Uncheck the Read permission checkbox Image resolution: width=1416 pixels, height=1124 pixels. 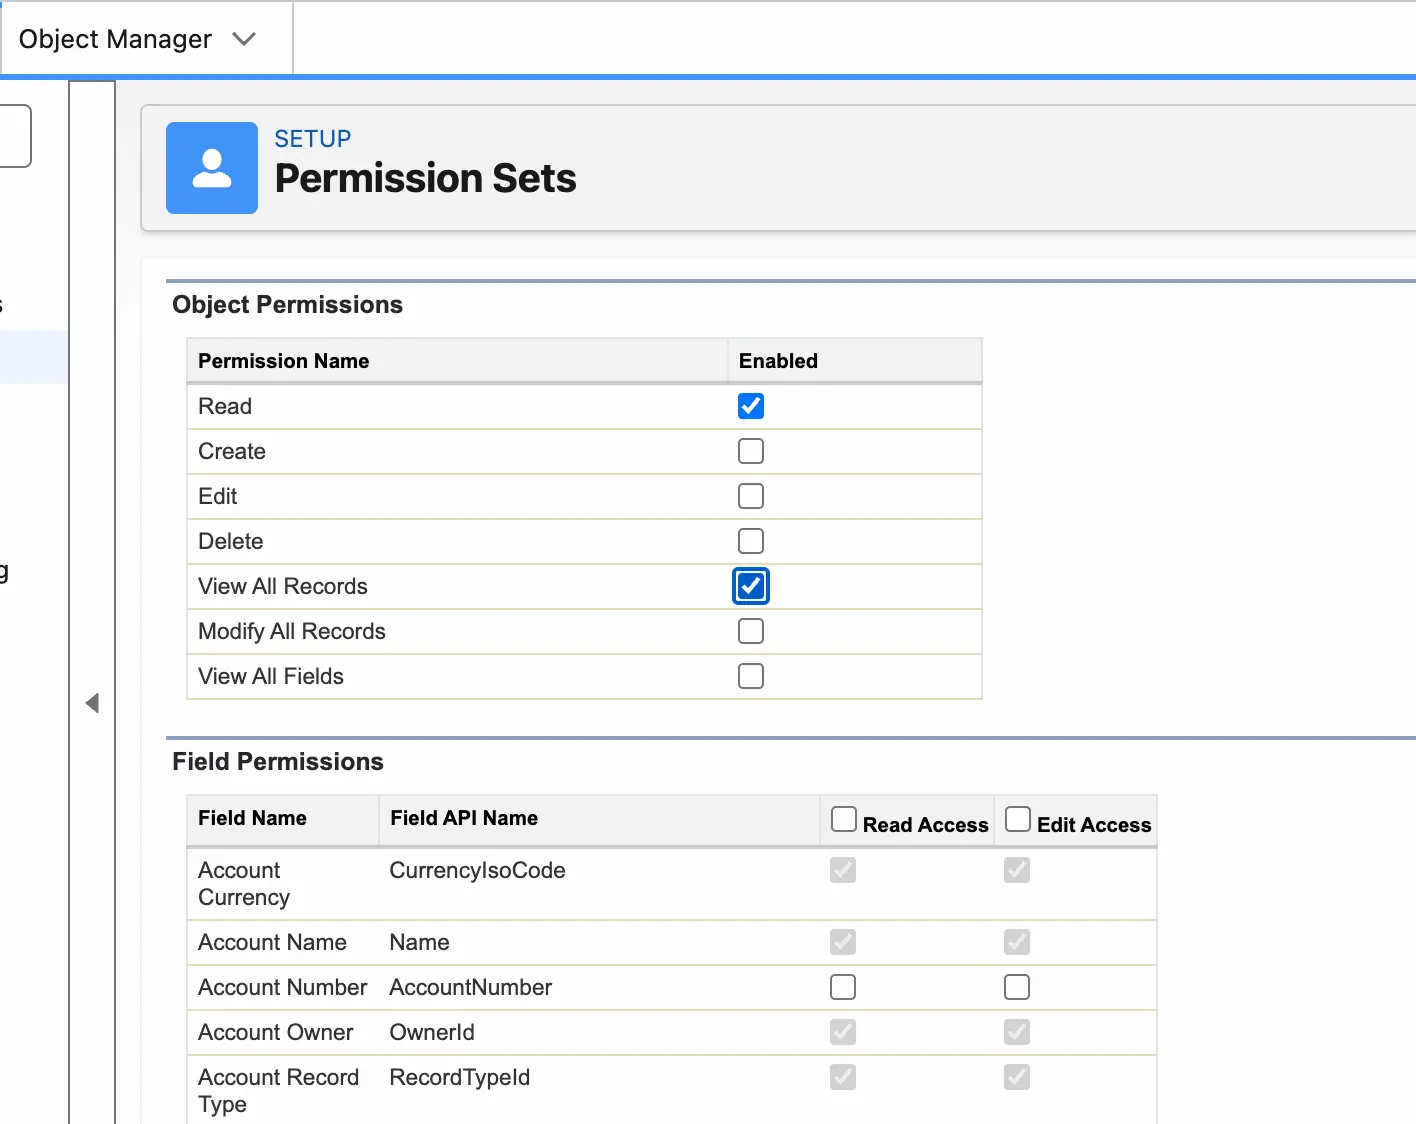coord(751,406)
